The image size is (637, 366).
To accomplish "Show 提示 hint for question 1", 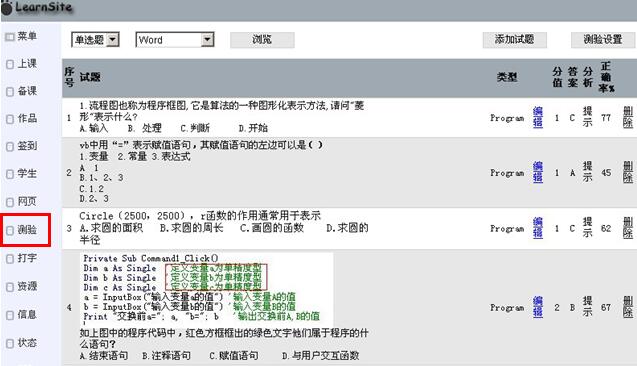I will click(x=587, y=117).
